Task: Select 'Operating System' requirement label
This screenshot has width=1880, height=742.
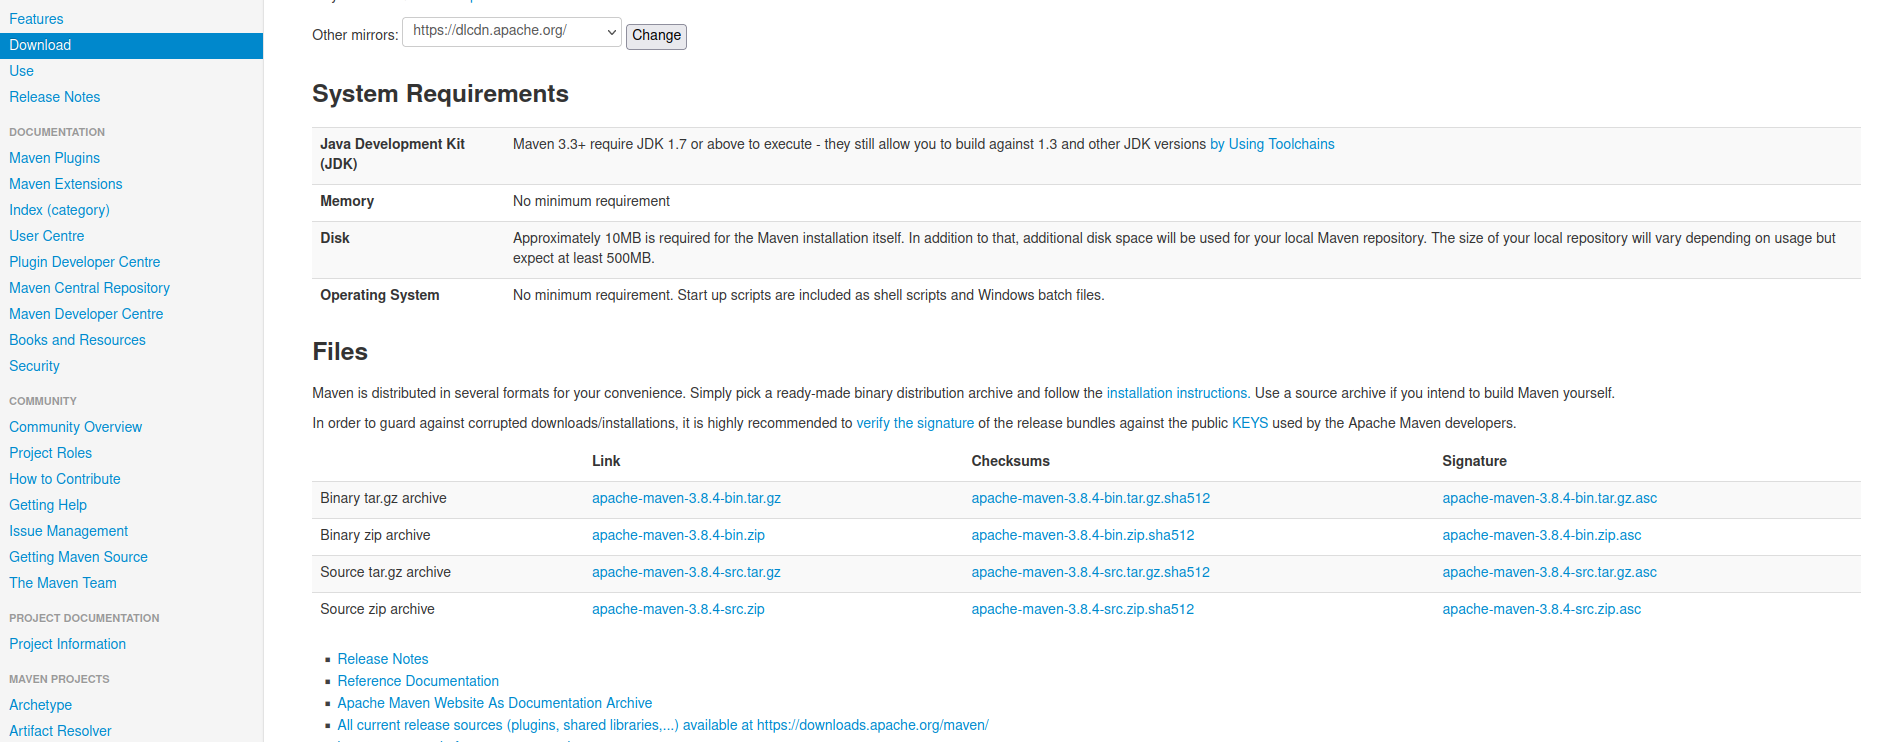Action: point(380,295)
